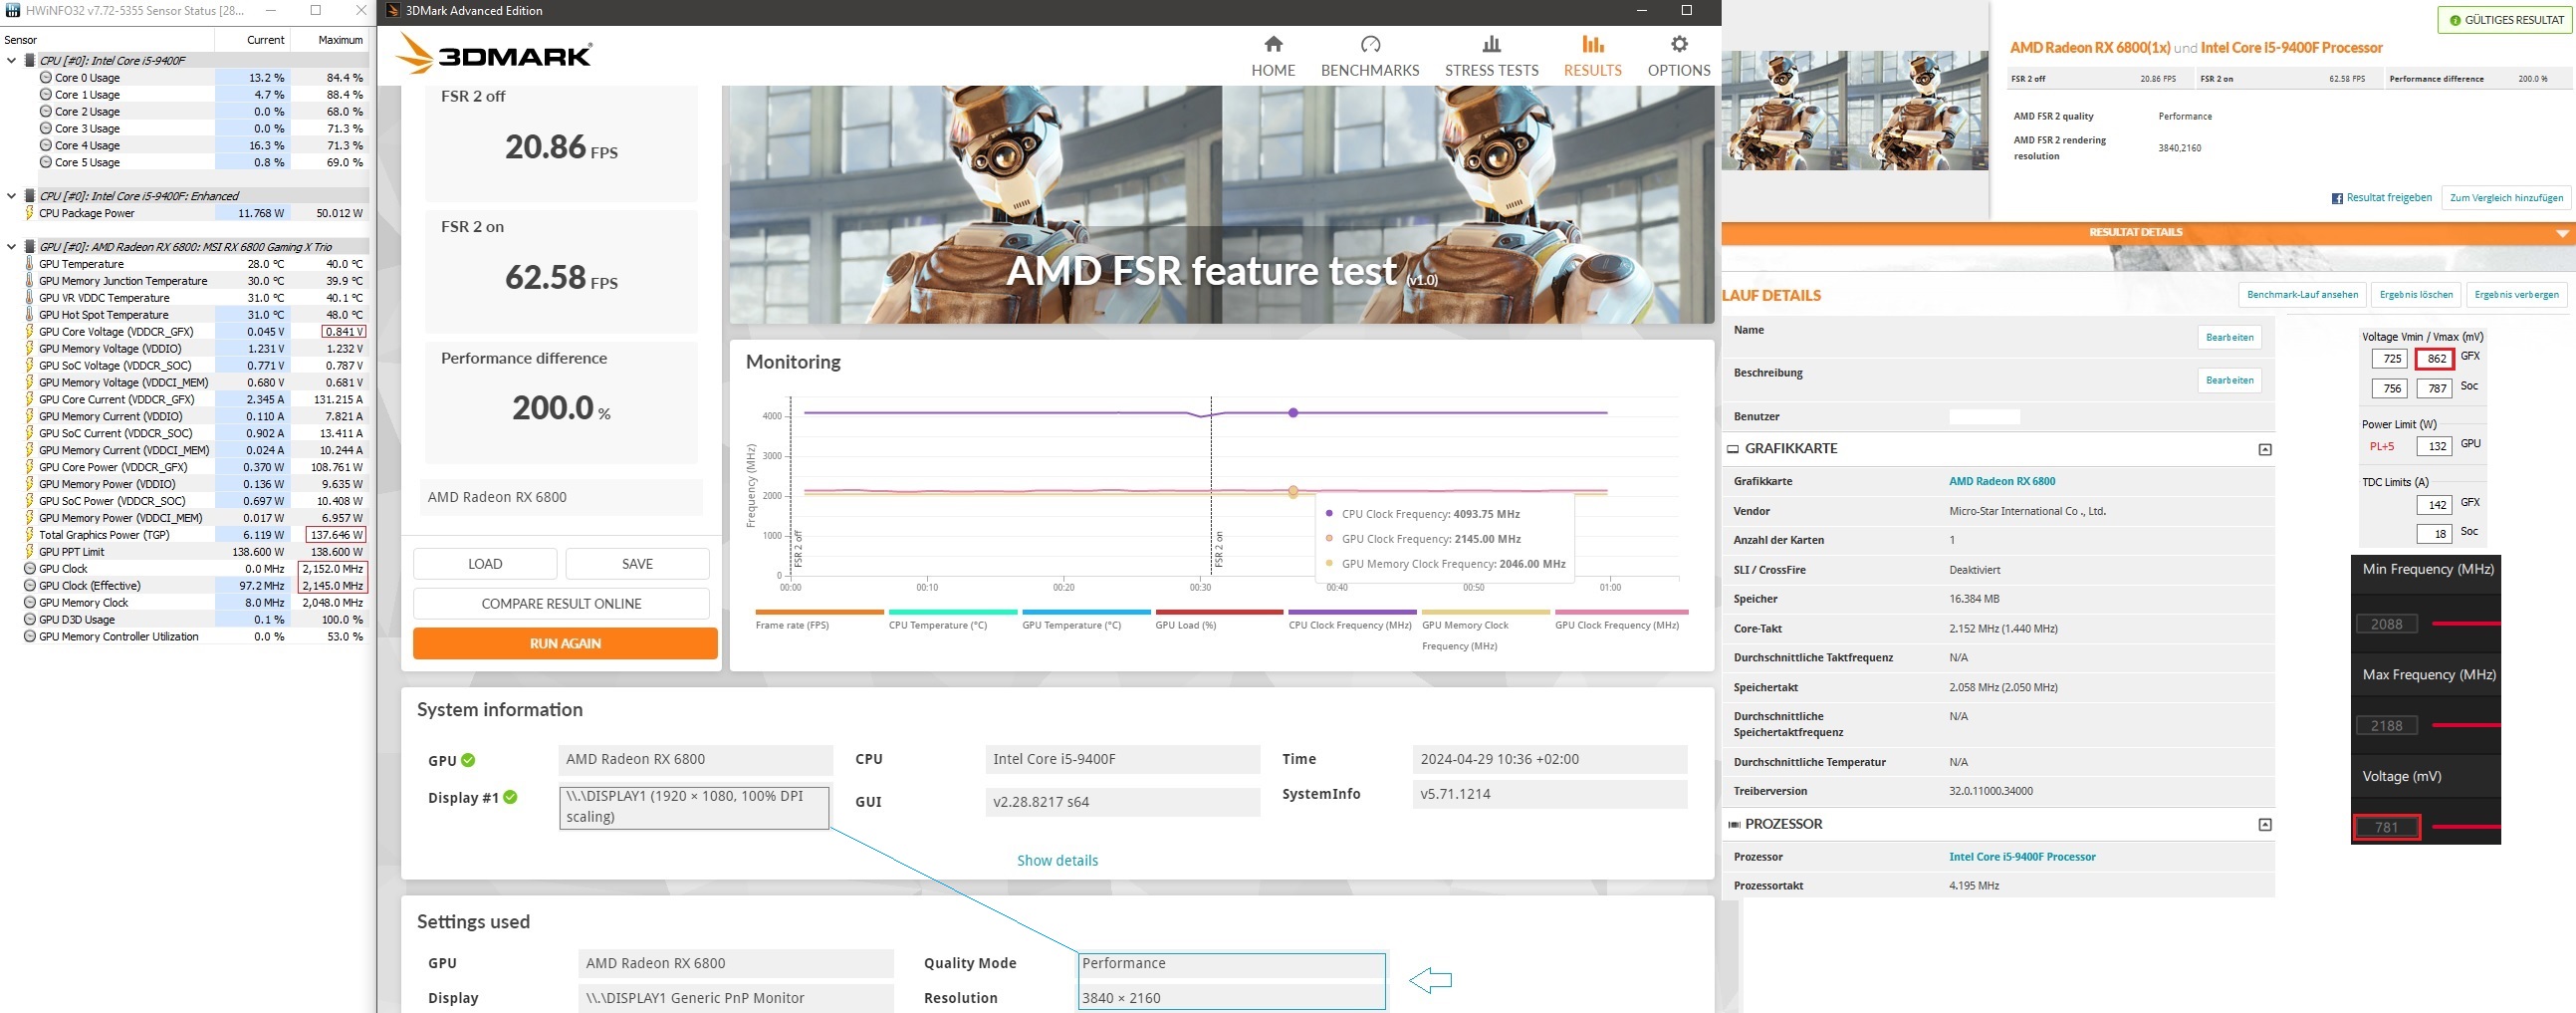The height and width of the screenshot is (1013, 2576).
Task: Click the GÜLTIGES RESULTAT green badge
Action: point(2505,20)
